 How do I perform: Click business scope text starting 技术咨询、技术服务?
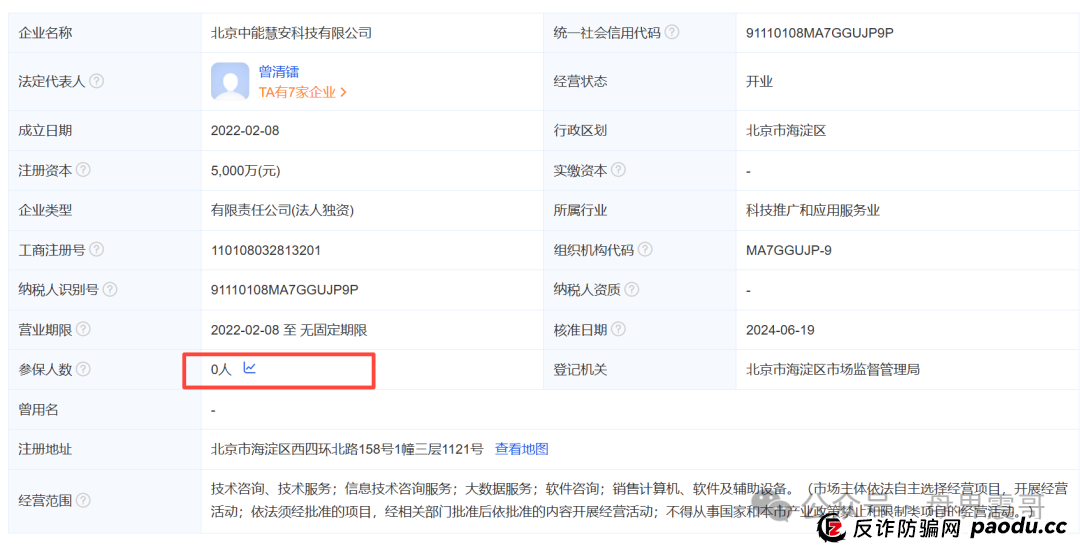(x=639, y=500)
